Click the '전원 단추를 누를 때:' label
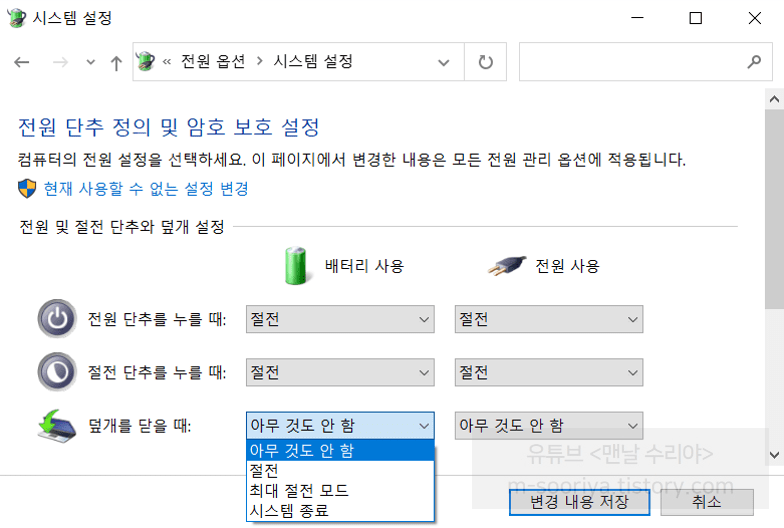 point(157,319)
